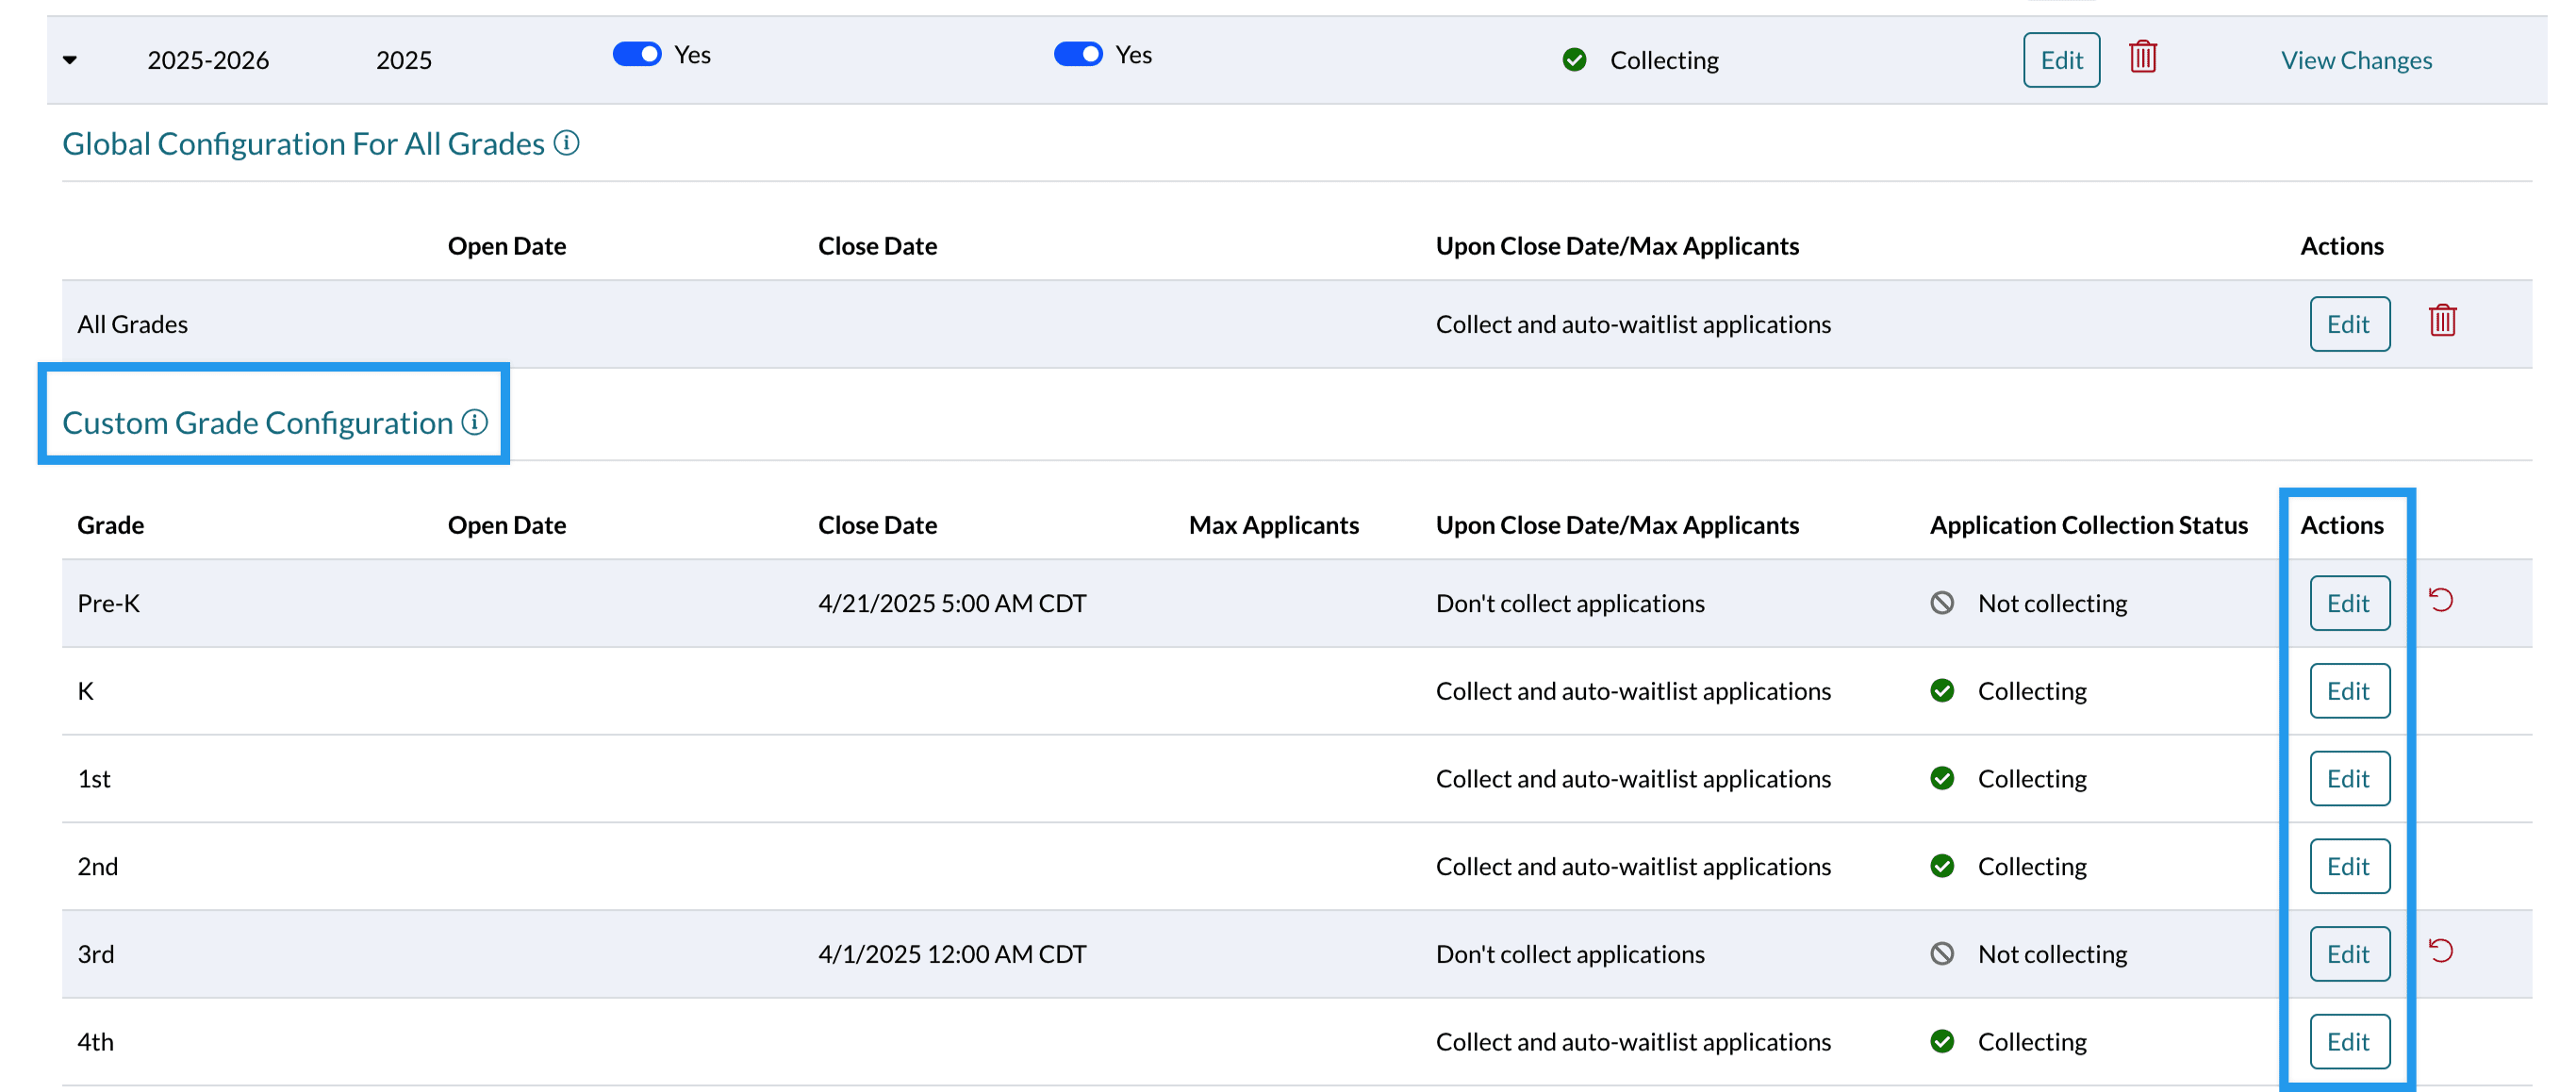The width and height of the screenshot is (2576, 1092).
Task: Edit the 2nd grade settings
Action: (2348, 866)
